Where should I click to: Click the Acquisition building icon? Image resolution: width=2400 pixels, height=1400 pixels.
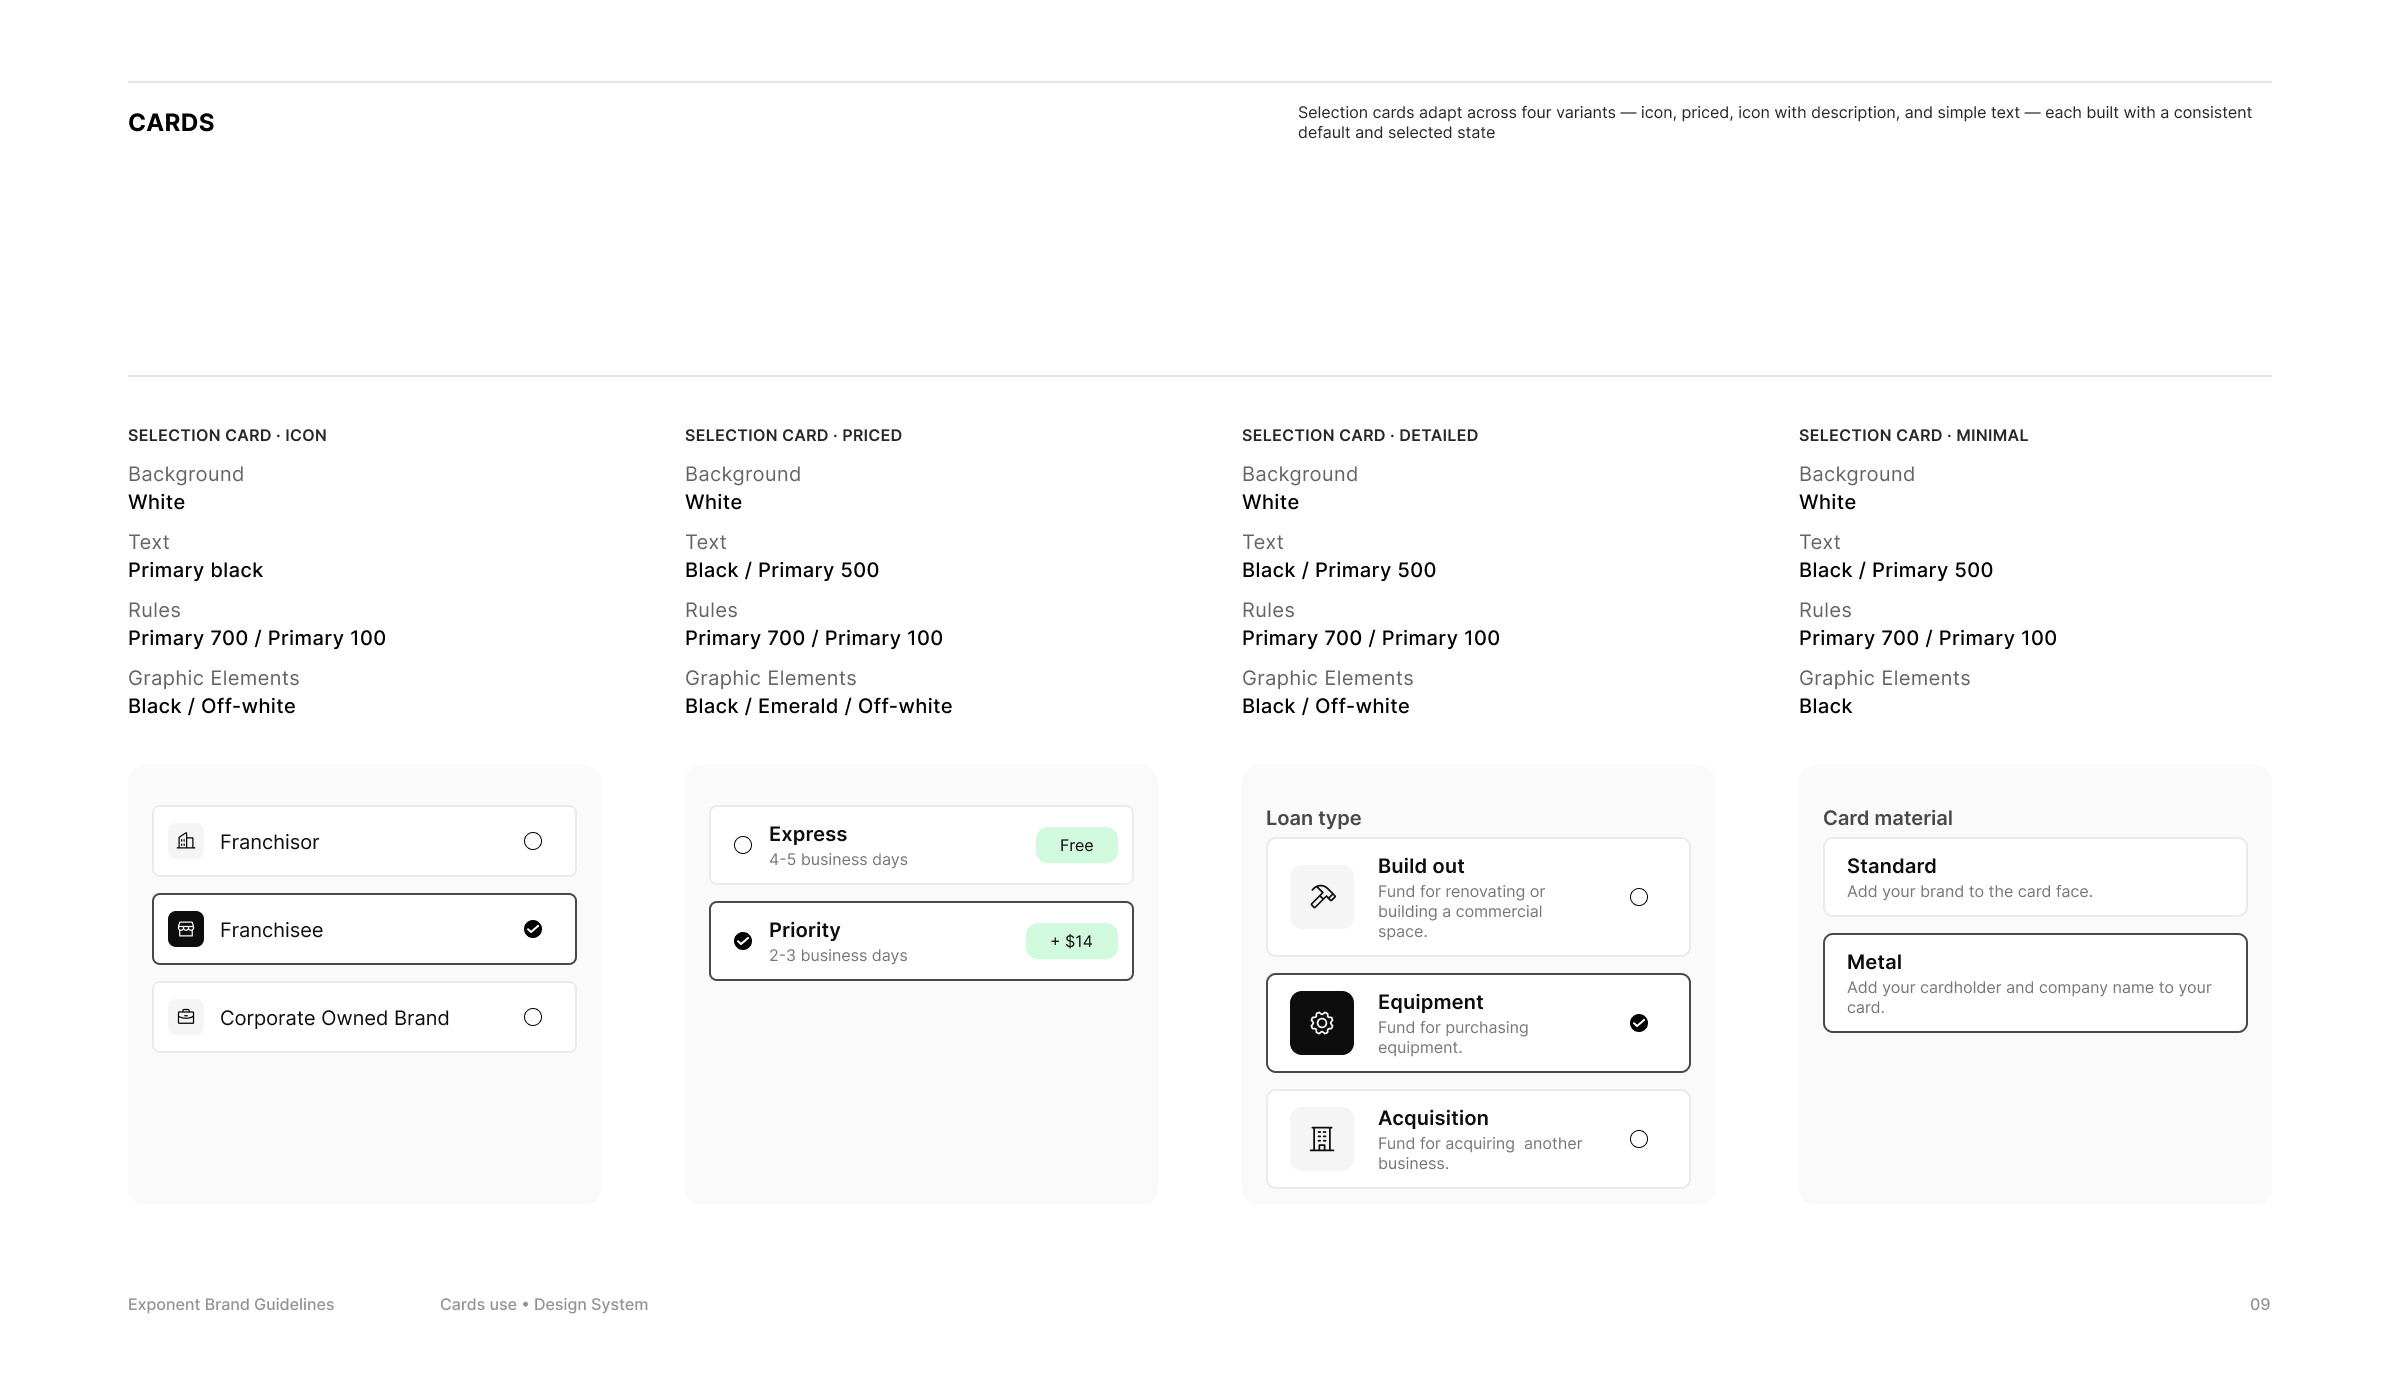1322,1139
